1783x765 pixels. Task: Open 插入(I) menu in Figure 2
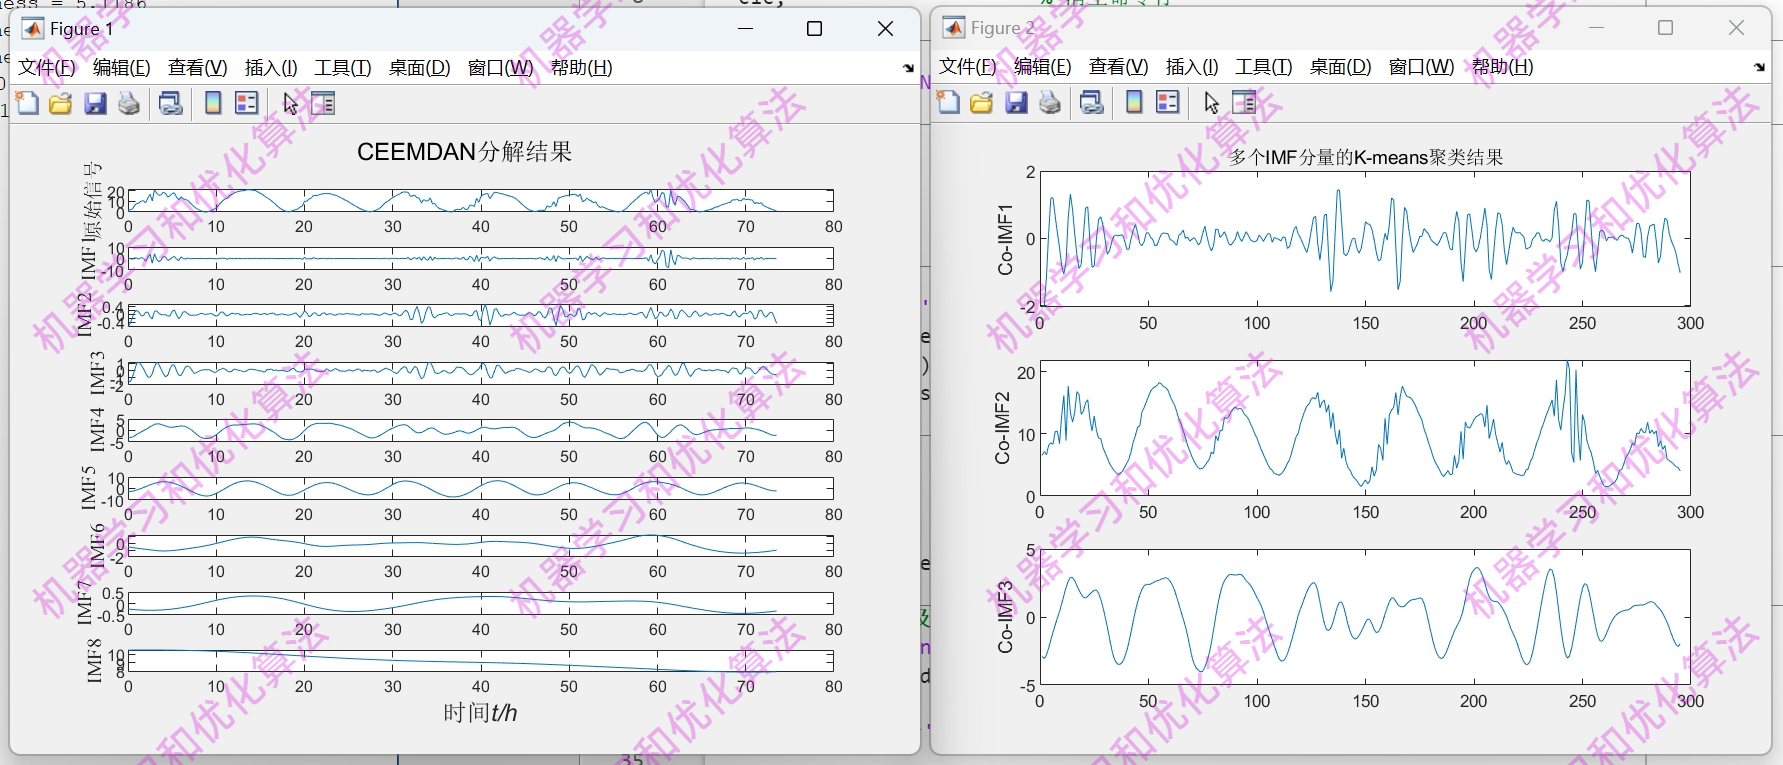[1192, 67]
